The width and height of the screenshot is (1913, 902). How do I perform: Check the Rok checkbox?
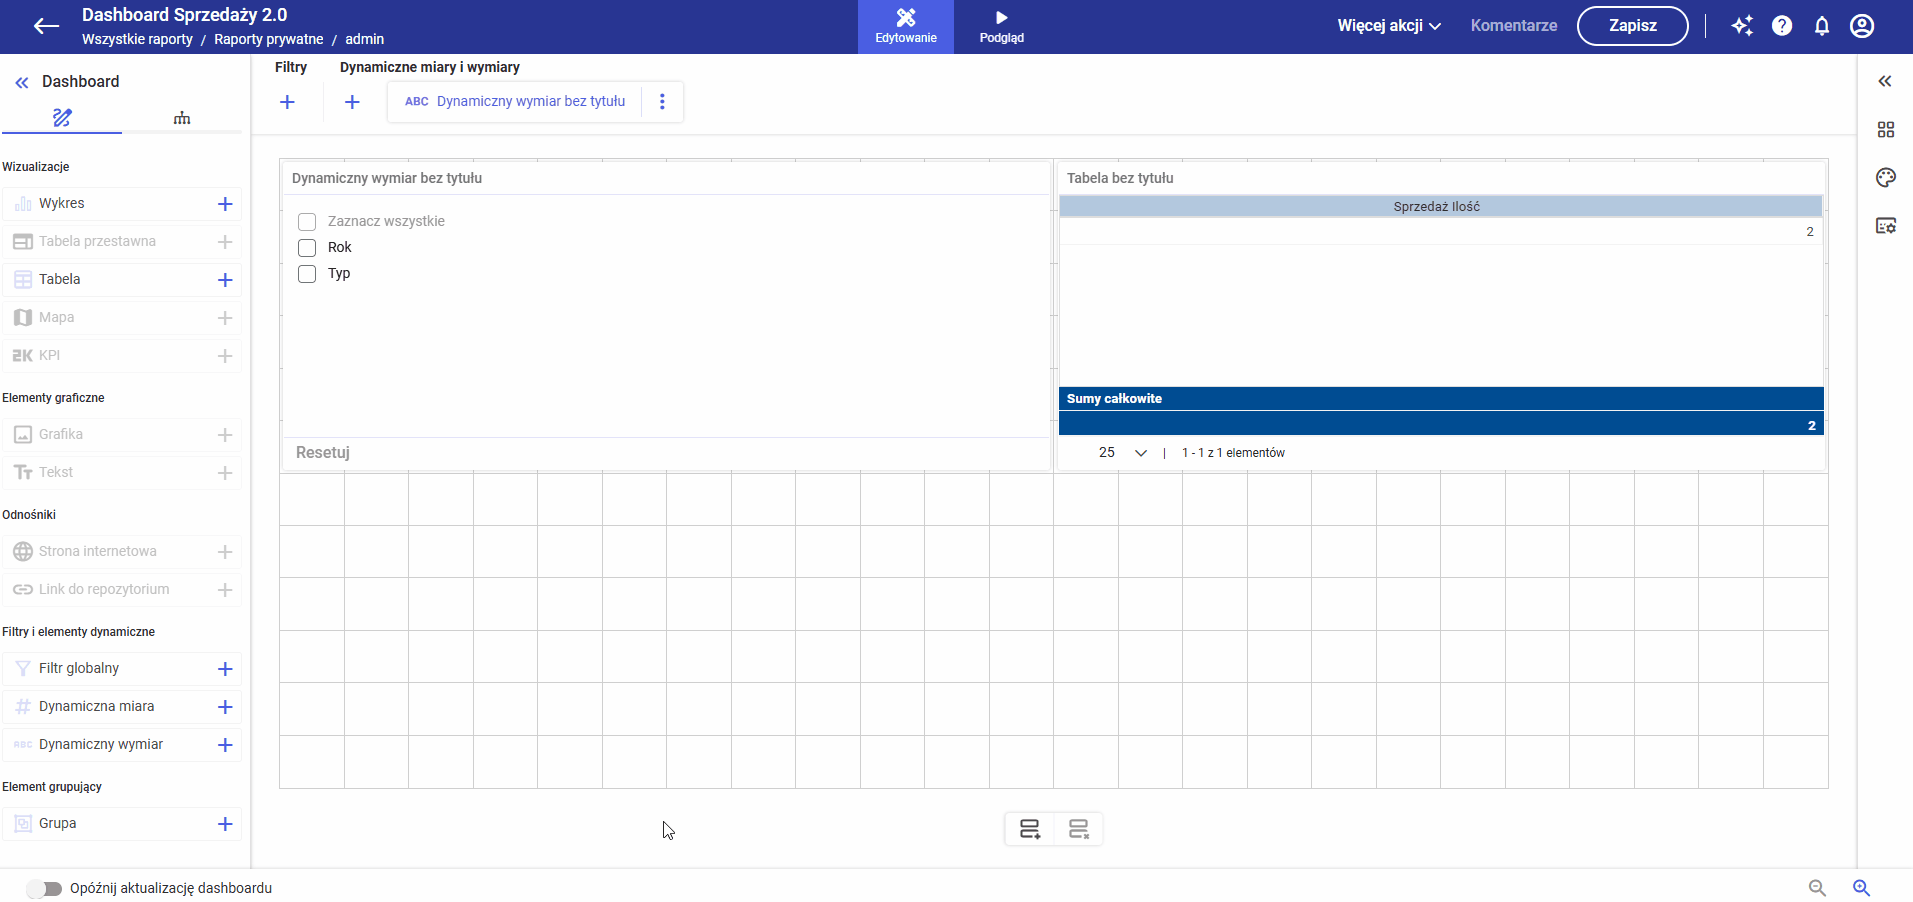(x=307, y=248)
